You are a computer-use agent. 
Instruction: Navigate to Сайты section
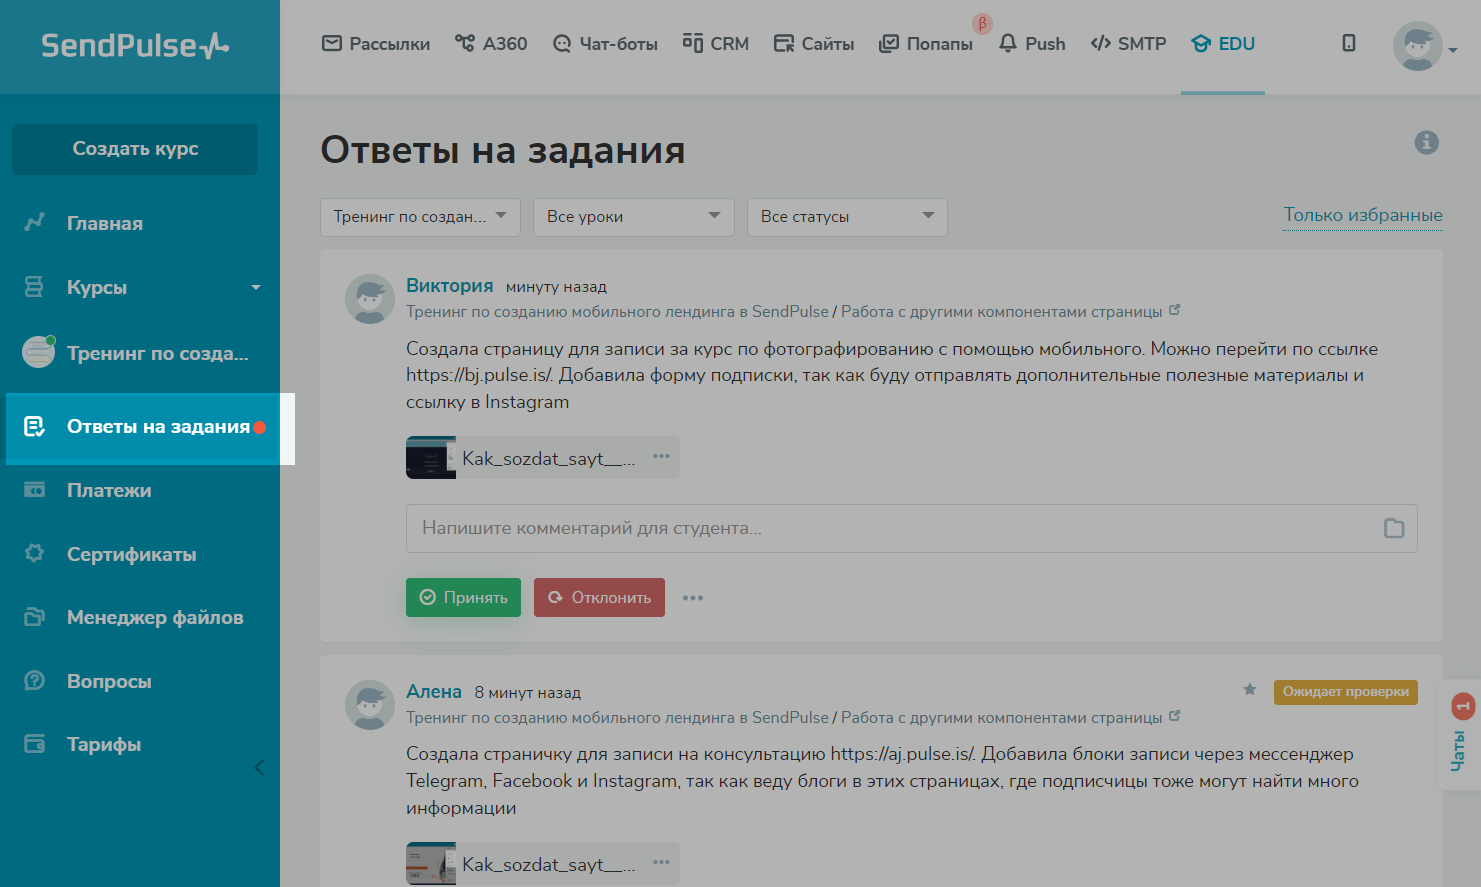pyautogui.click(x=814, y=44)
